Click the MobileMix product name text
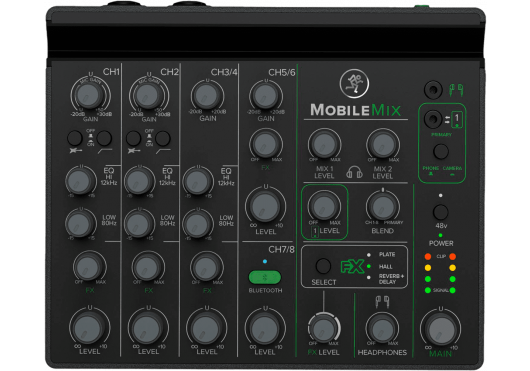The width and height of the screenshot is (530, 371). coord(356,110)
